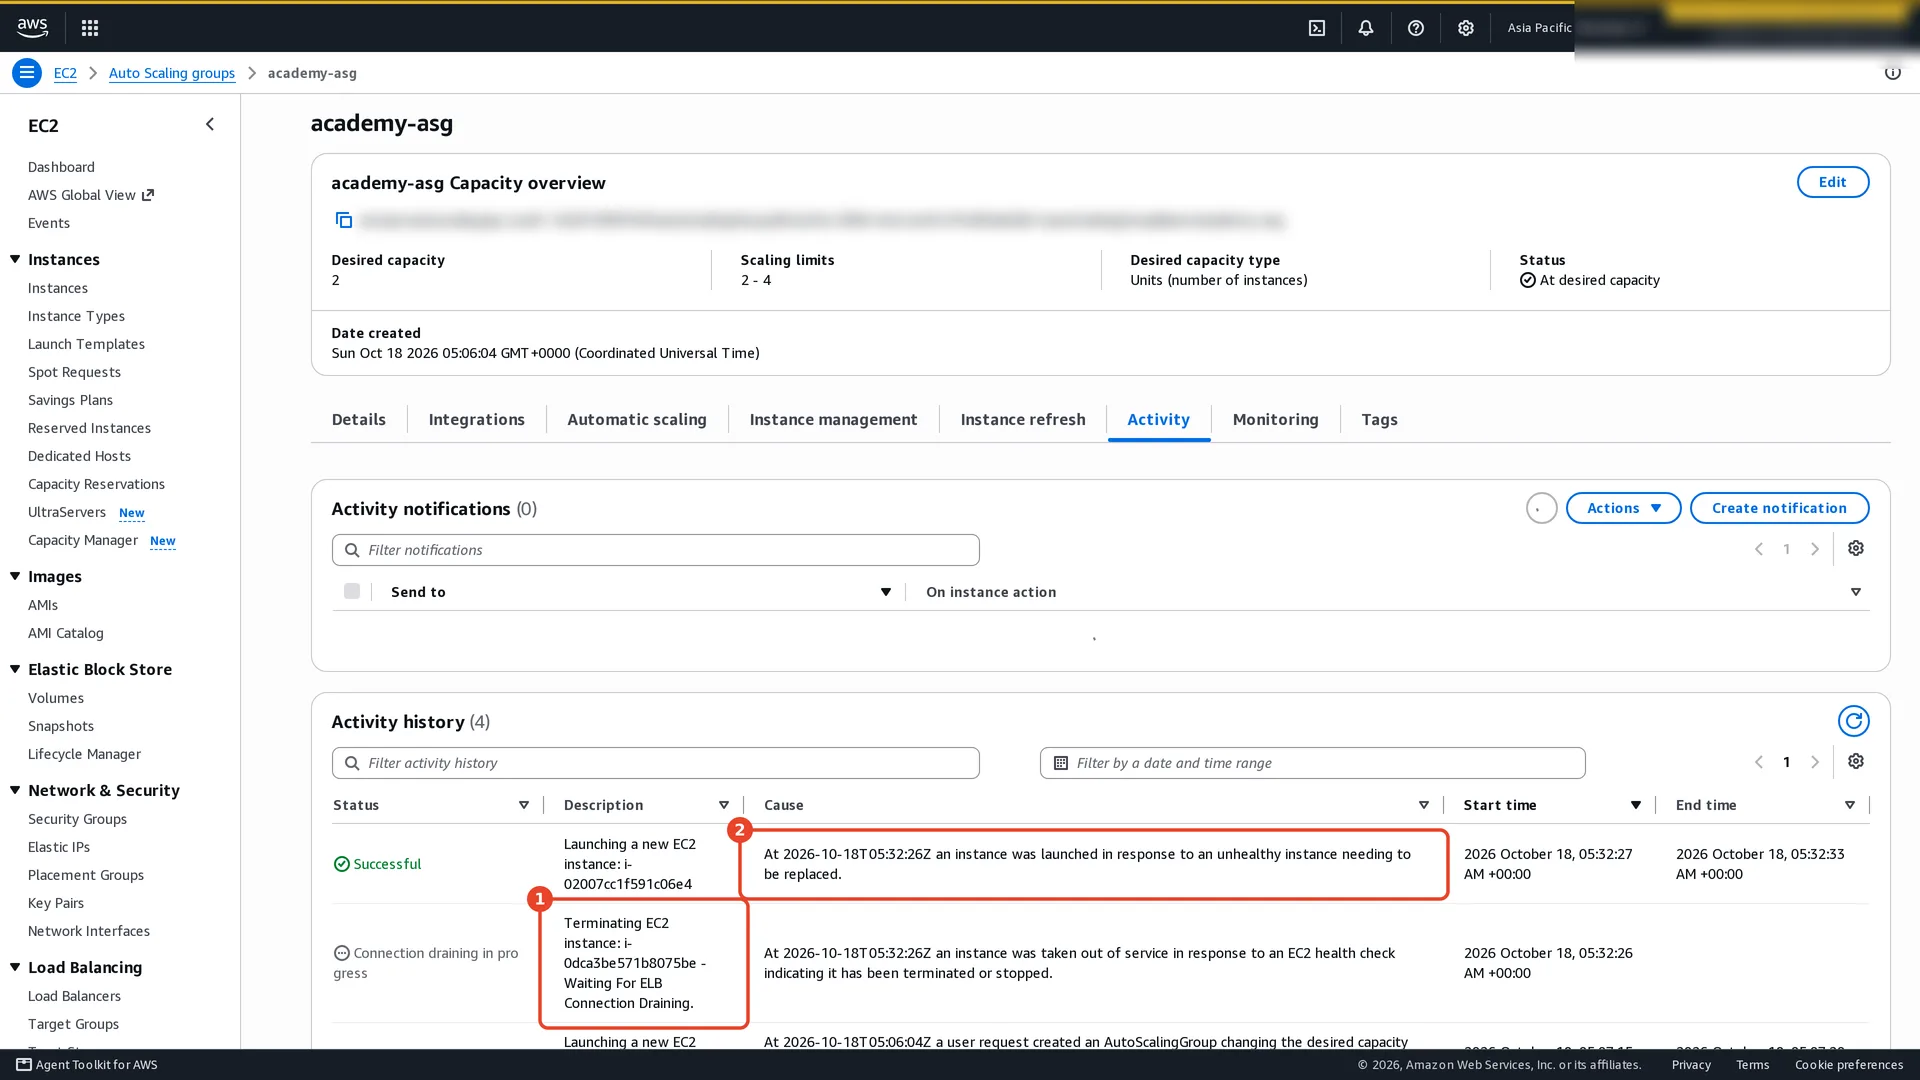Viewport: 1920px width, 1080px height.
Task: Open the Monitoring tab
Action: [1275, 420]
